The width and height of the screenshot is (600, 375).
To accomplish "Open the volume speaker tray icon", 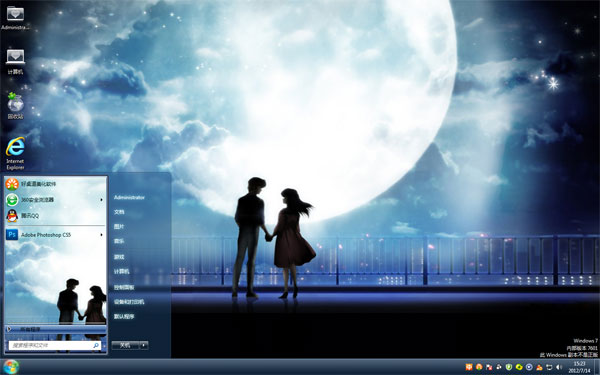I will pos(559,367).
